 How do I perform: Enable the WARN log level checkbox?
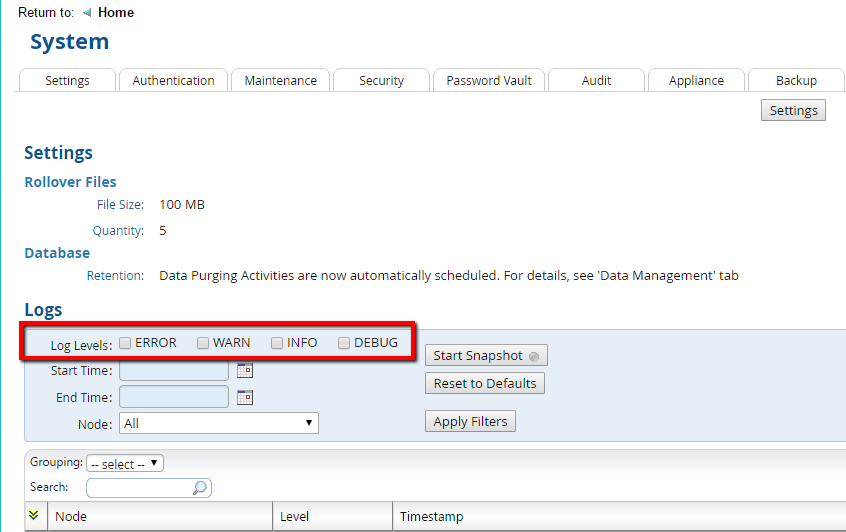tap(203, 343)
